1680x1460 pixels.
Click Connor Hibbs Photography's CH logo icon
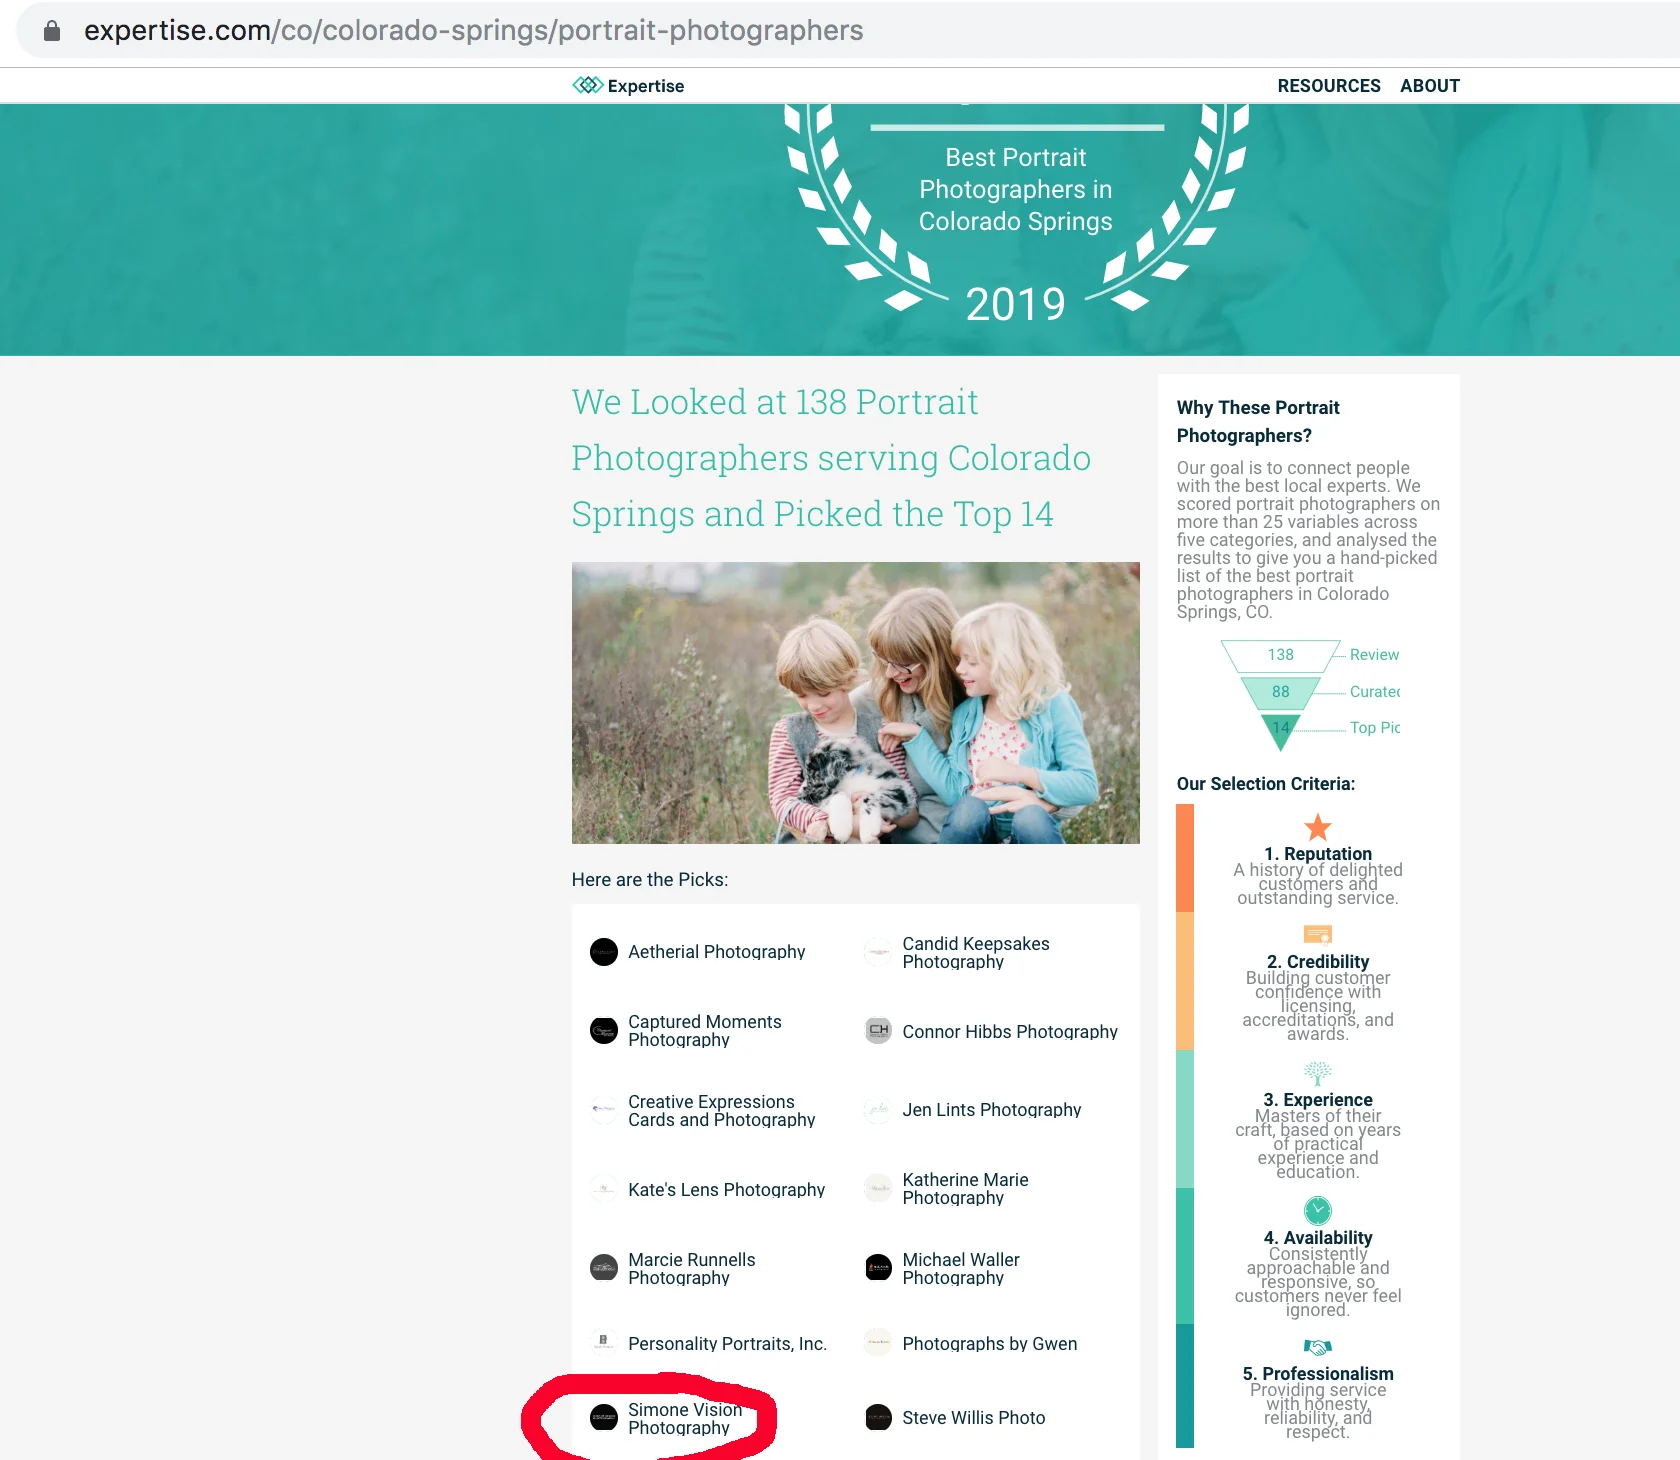click(x=878, y=1030)
